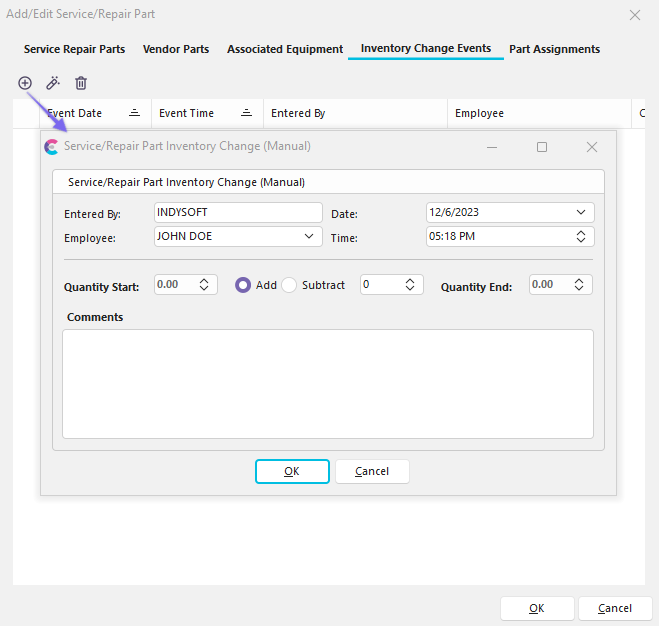
Task: Click the delete event trash icon
Action: (81, 83)
